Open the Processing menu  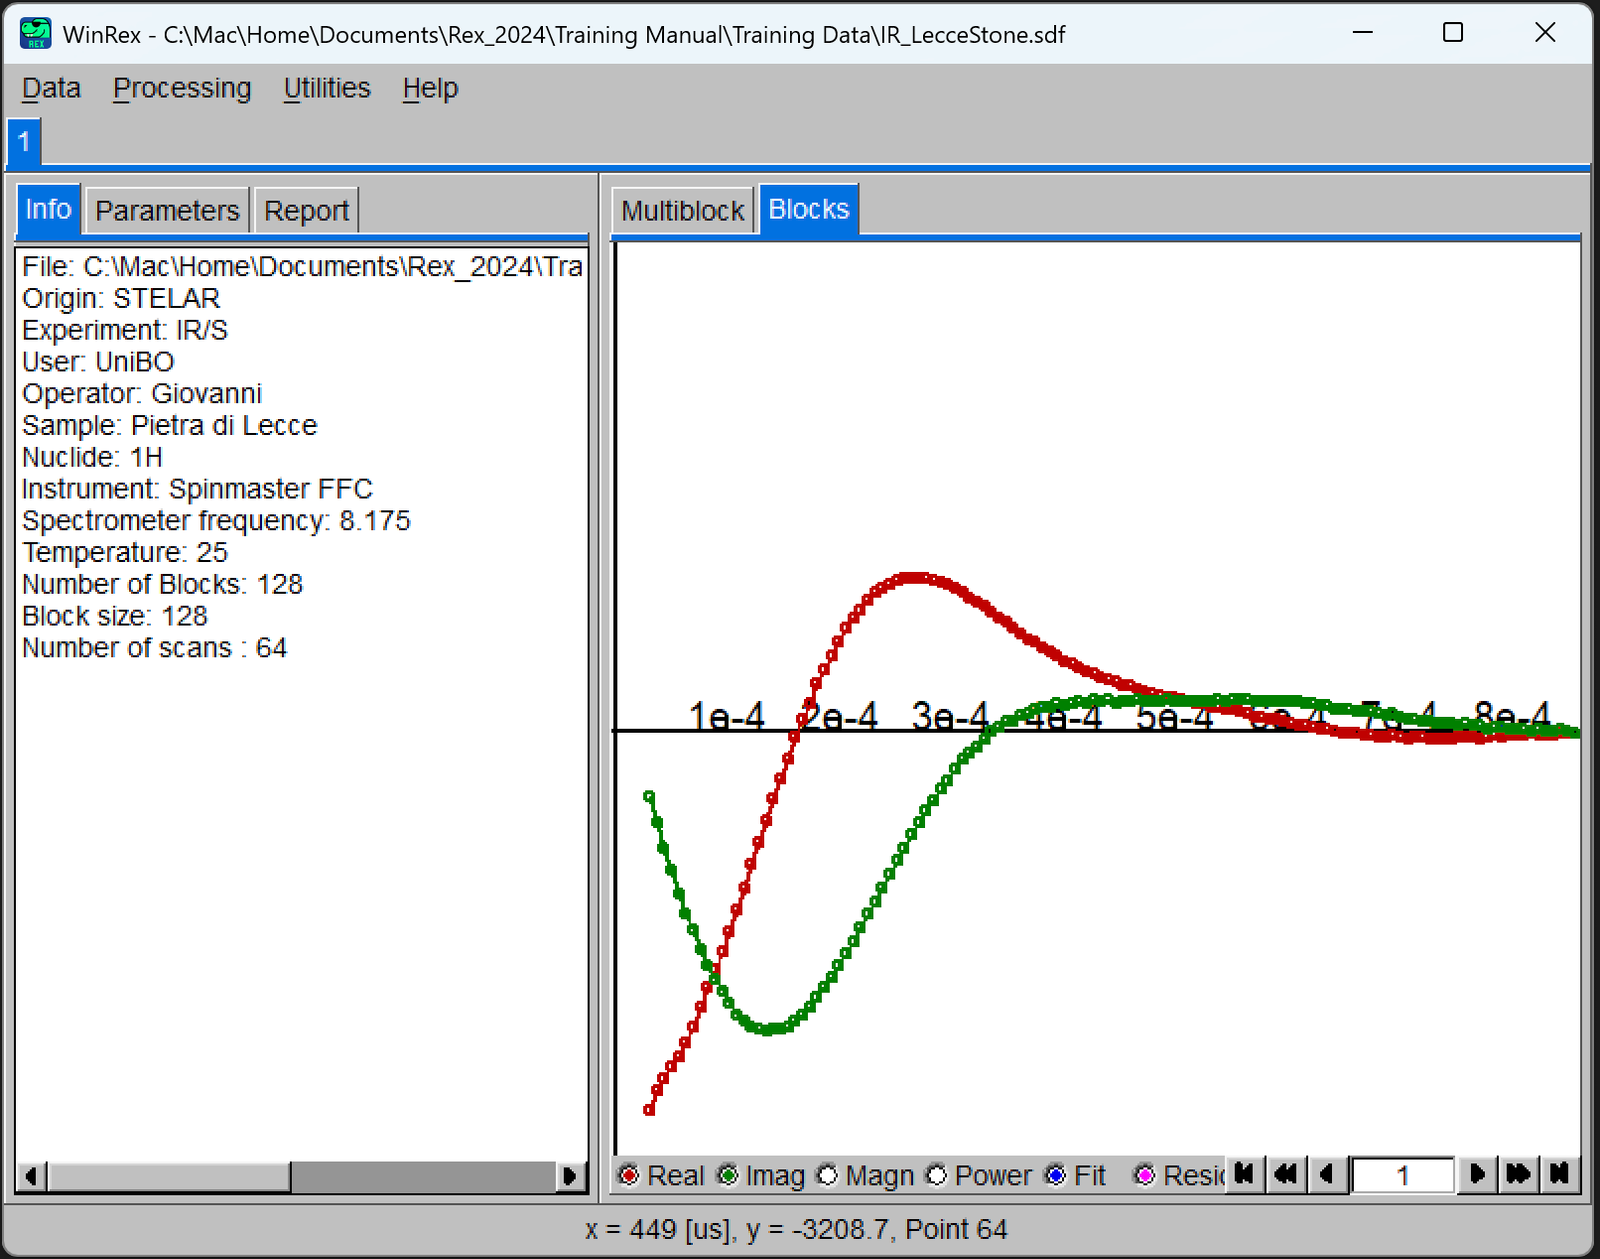point(182,88)
